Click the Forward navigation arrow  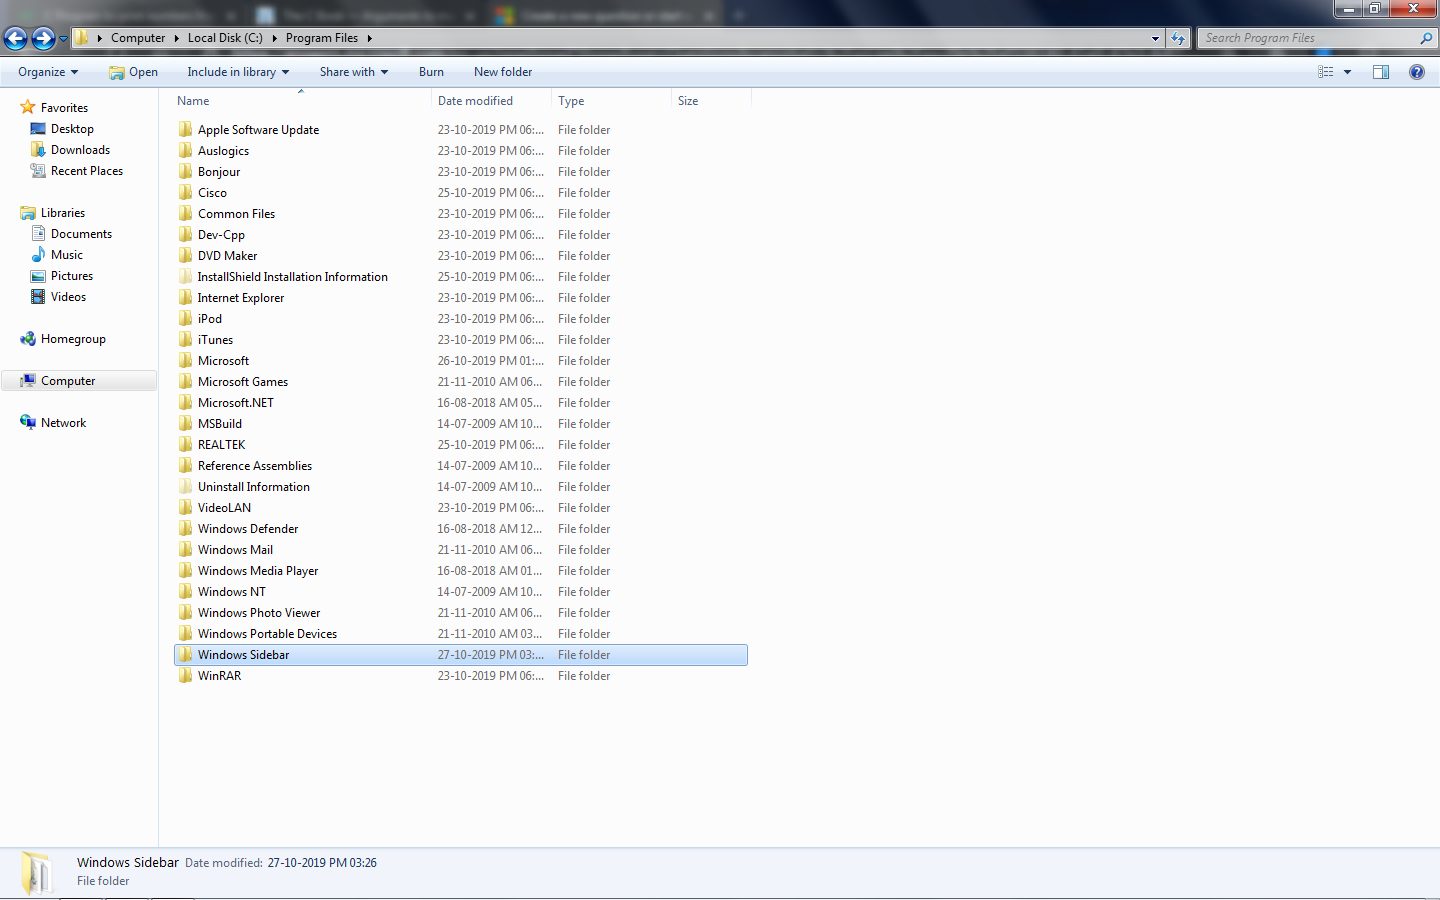43,39
